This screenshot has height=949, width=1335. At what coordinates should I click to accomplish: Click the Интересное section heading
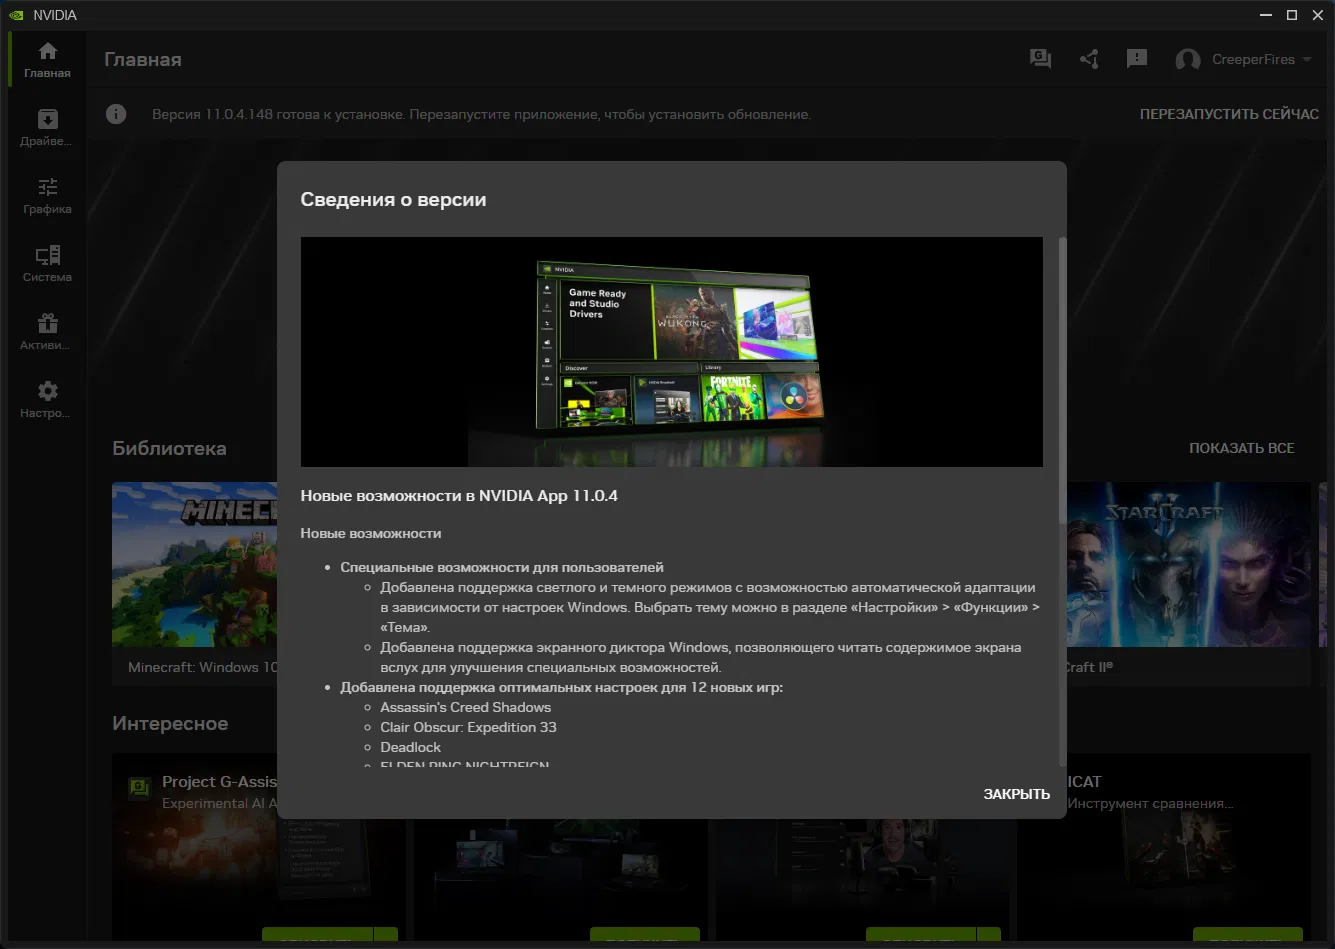coord(170,723)
